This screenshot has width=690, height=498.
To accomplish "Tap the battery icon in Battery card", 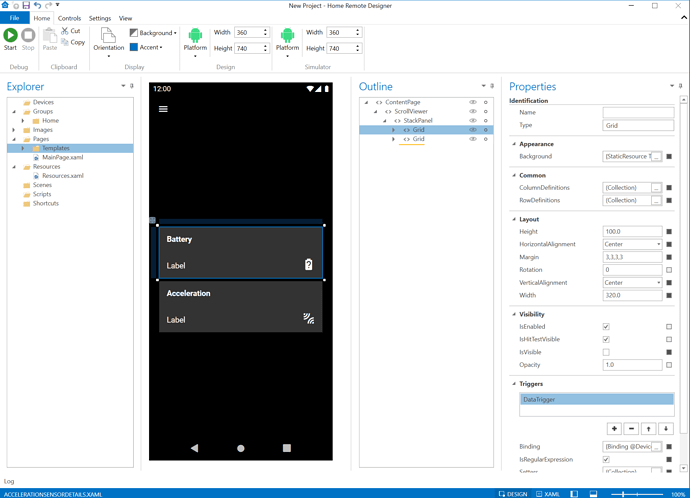I will click(308, 264).
